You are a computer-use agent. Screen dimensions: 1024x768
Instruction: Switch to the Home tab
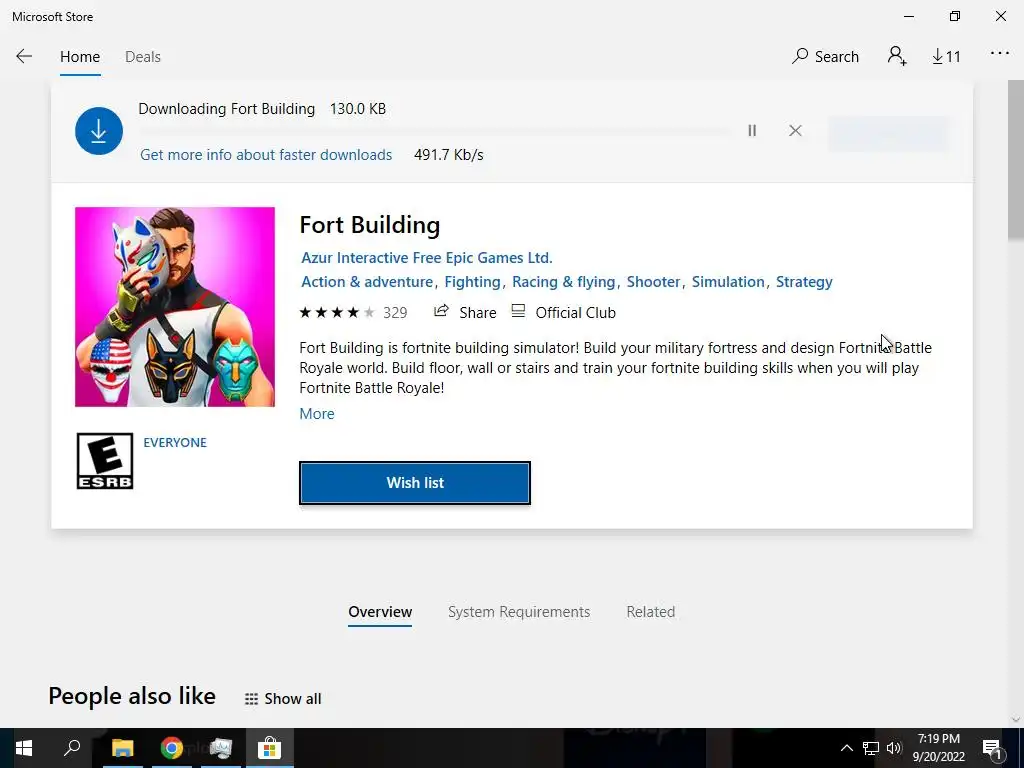coord(80,57)
